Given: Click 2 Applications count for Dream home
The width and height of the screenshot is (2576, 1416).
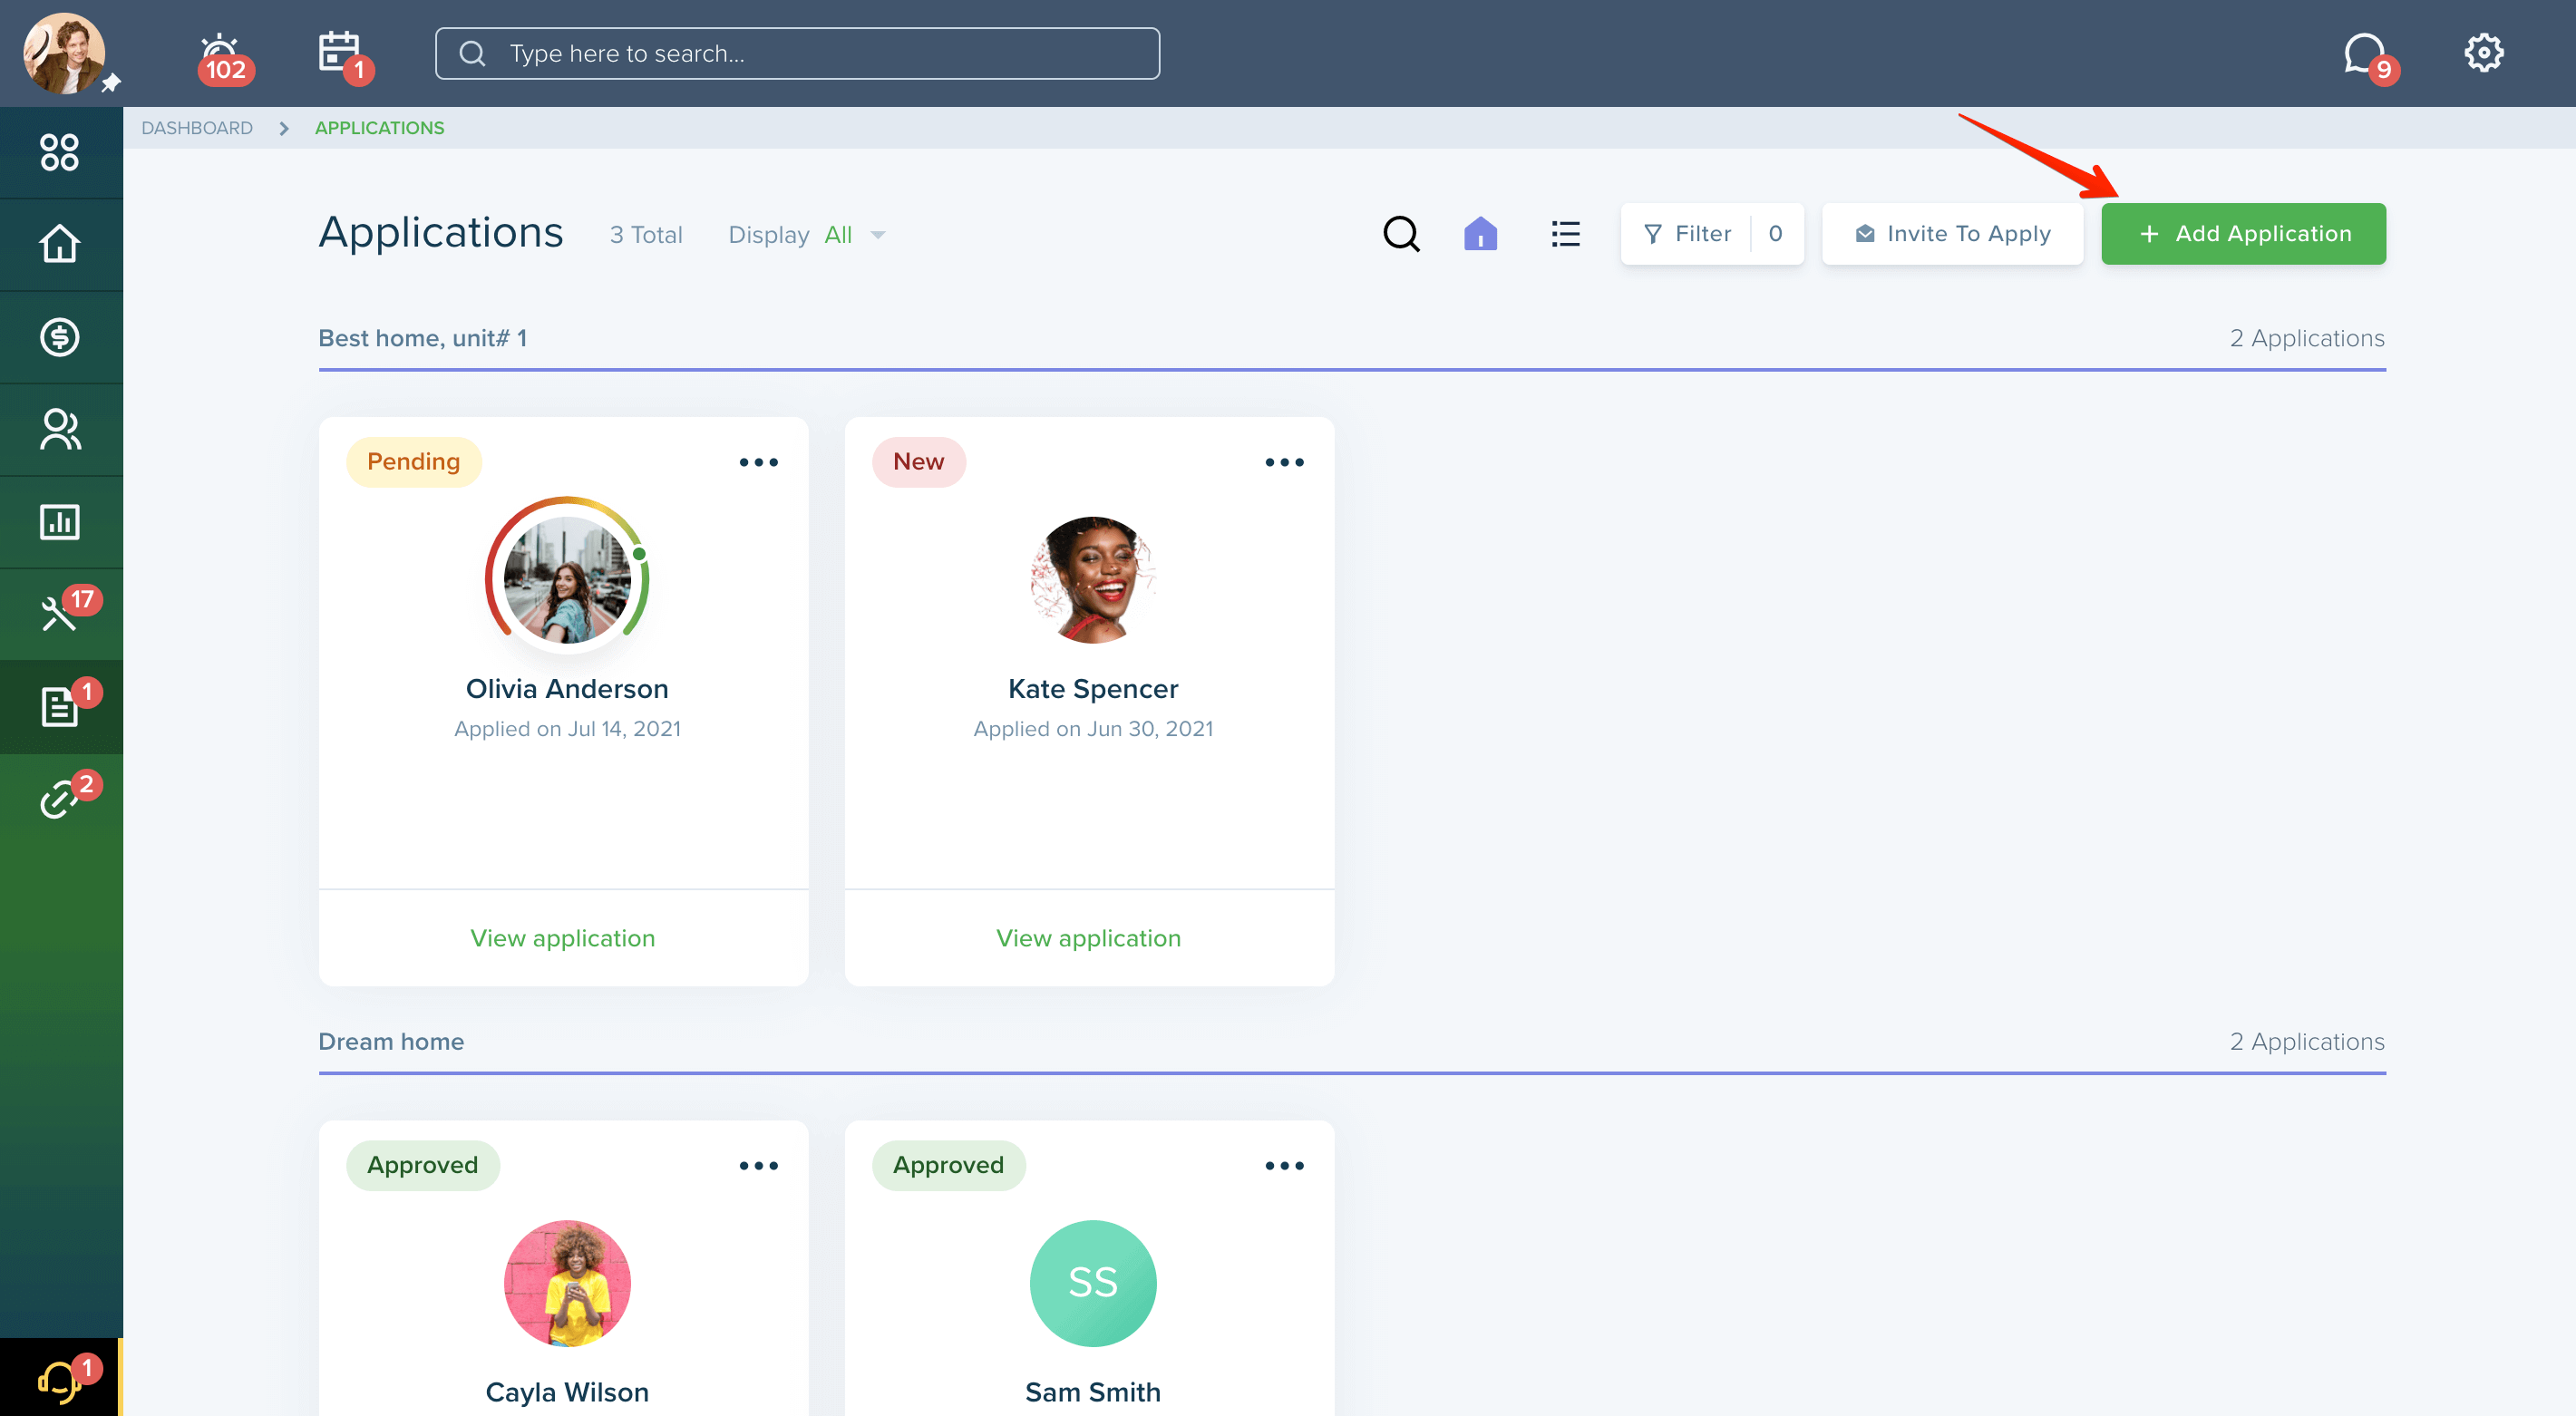Looking at the screenshot, I should click(x=2307, y=1042).
